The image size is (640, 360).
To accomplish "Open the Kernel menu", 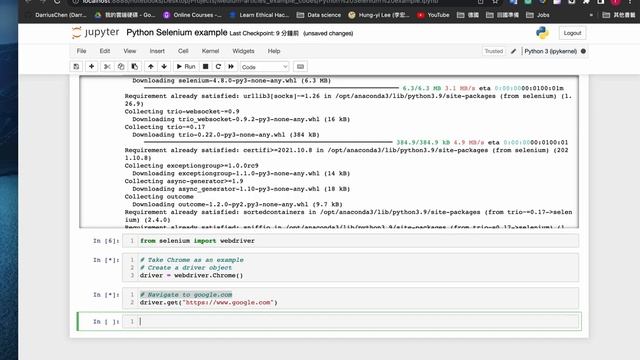I will point(210,51).
